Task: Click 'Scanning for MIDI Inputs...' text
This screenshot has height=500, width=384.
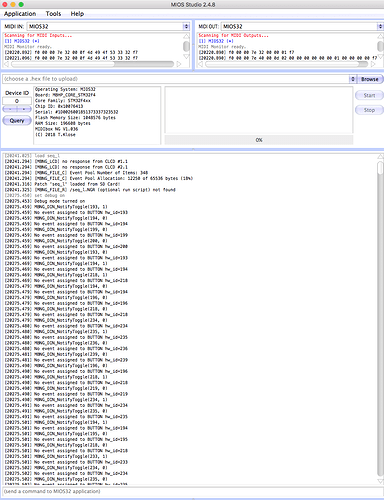Action: [38, 35]
